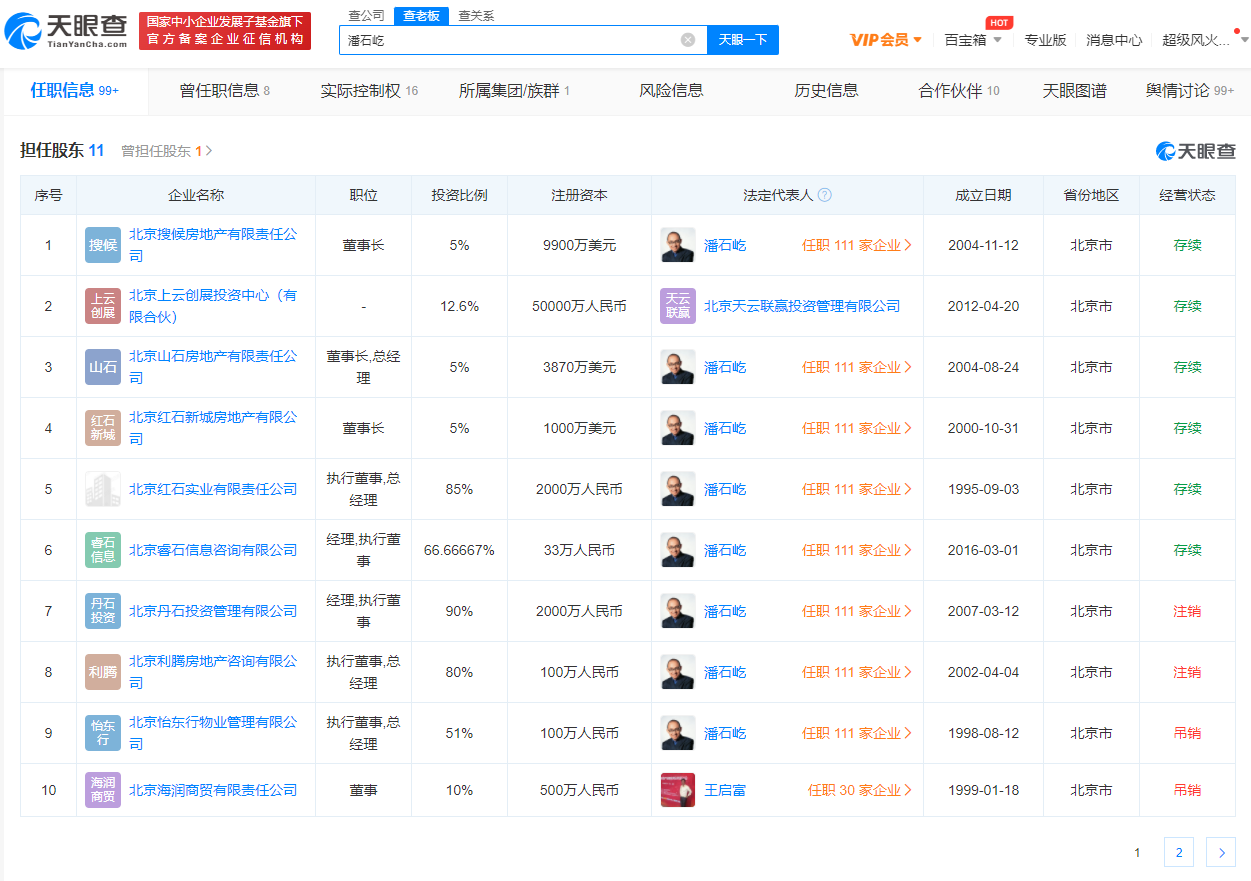Select page 1 in the pagination
This screenshot has height=881, width=1251.
pos(1137,852)
